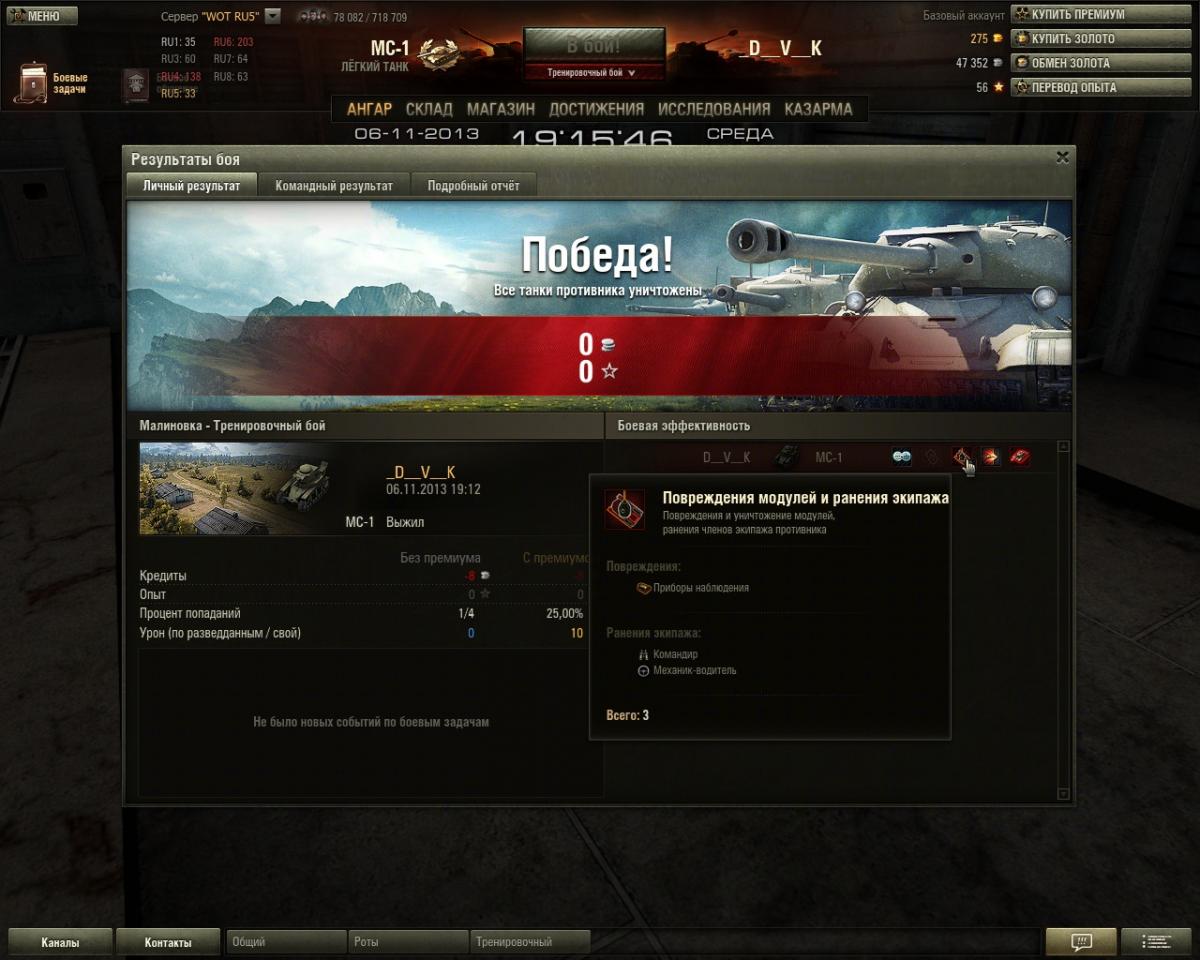Open the Меню button
This screenshot has height=960, width=1200.
(40, 16)
